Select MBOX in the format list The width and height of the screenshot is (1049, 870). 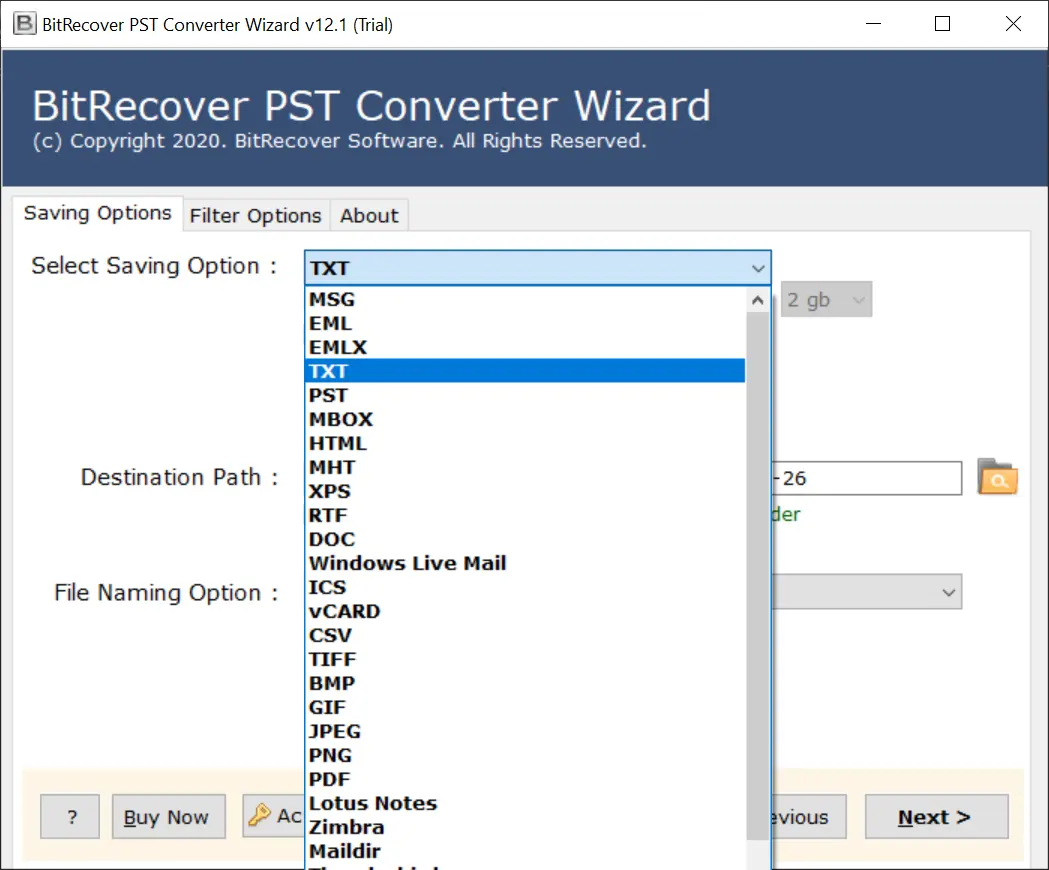(341, 419)
